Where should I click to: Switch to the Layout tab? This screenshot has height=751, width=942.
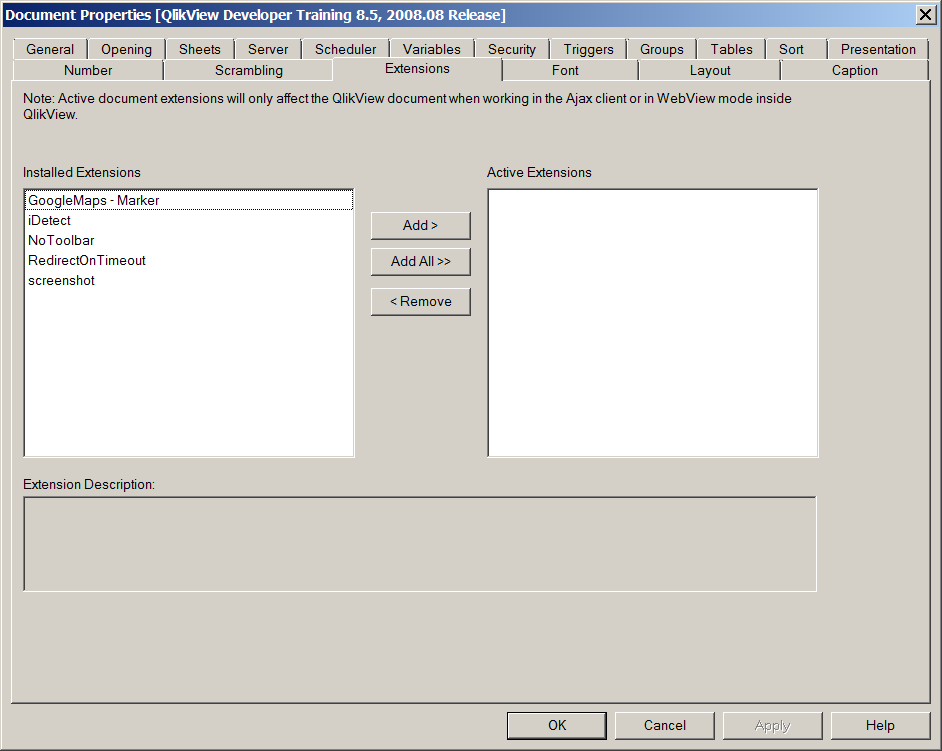(710, 70)
